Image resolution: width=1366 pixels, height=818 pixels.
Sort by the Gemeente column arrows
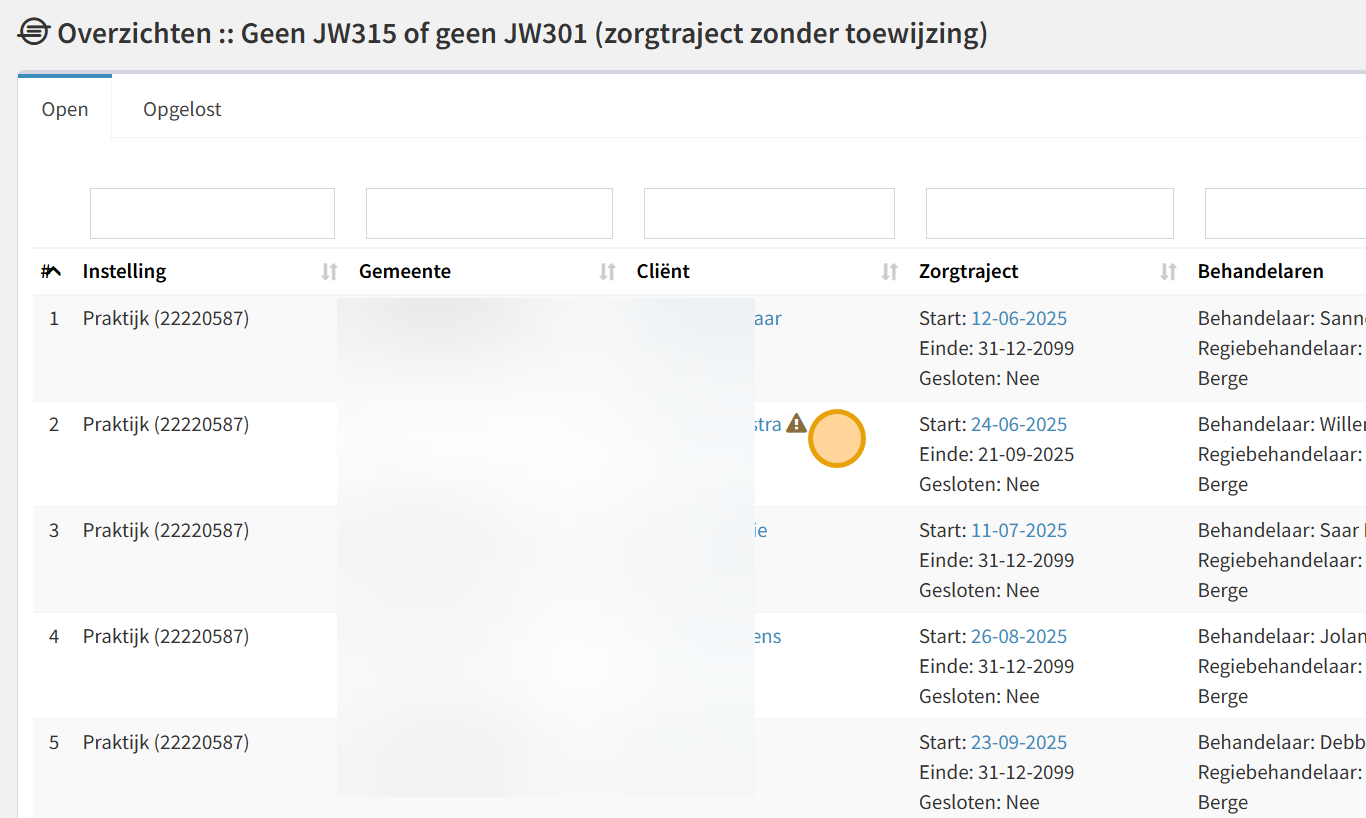point(607,272)
